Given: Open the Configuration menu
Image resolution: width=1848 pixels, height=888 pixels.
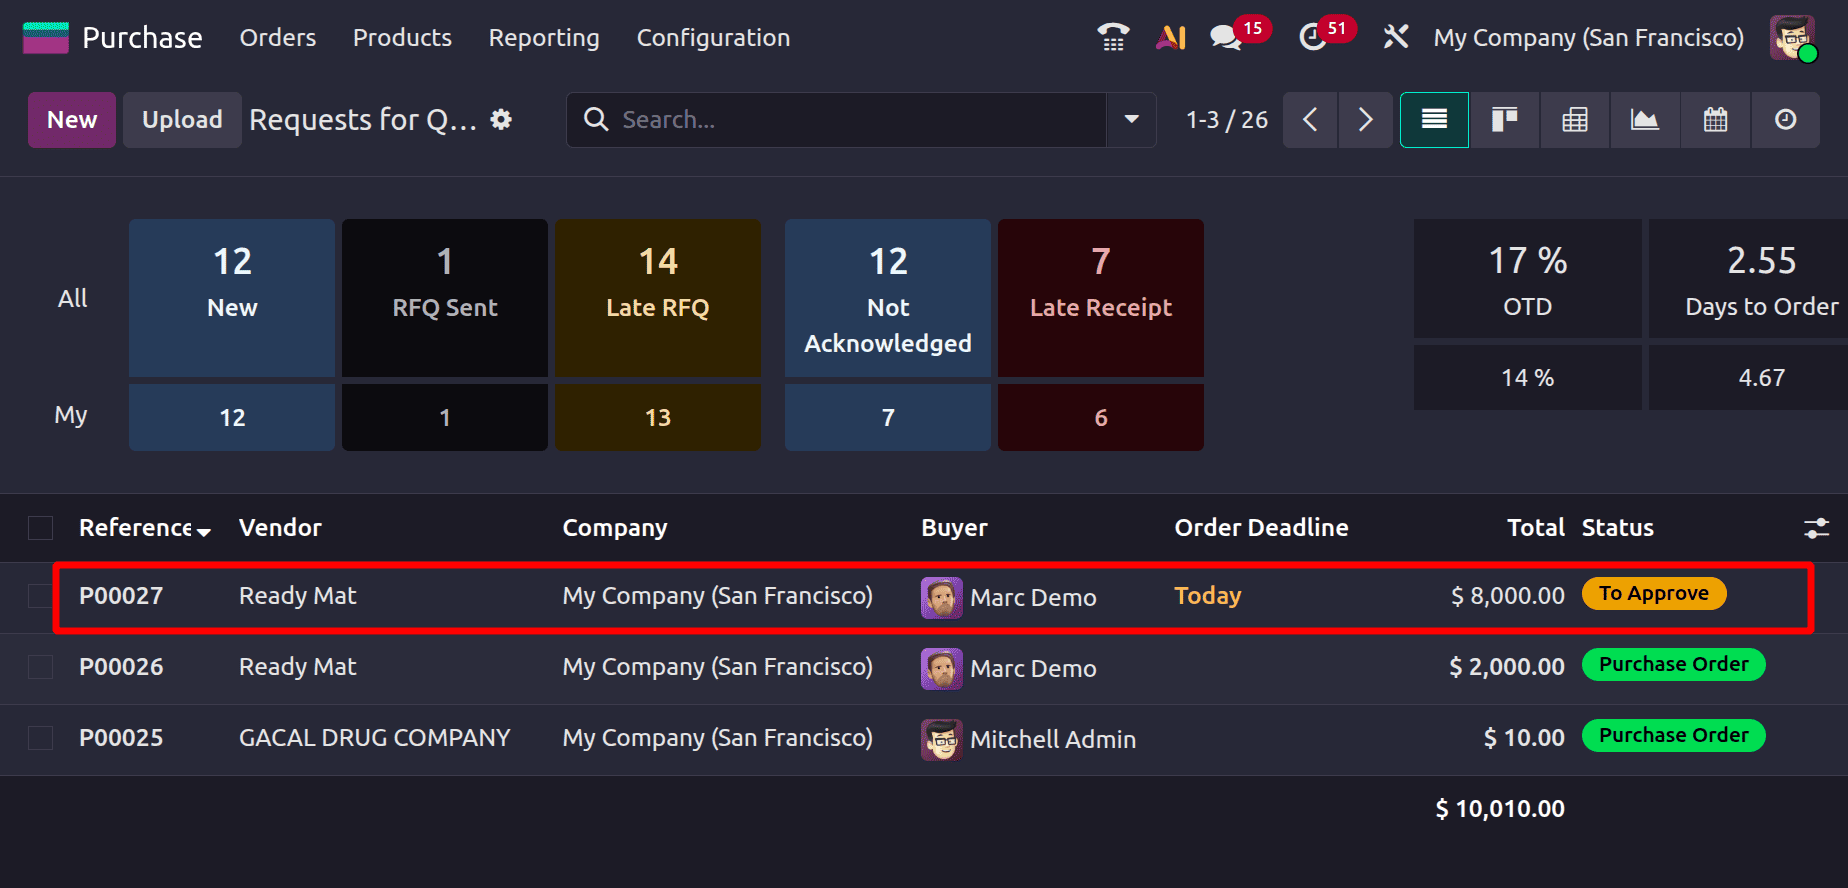Looking at the screenshot, I should coord(713,38).
